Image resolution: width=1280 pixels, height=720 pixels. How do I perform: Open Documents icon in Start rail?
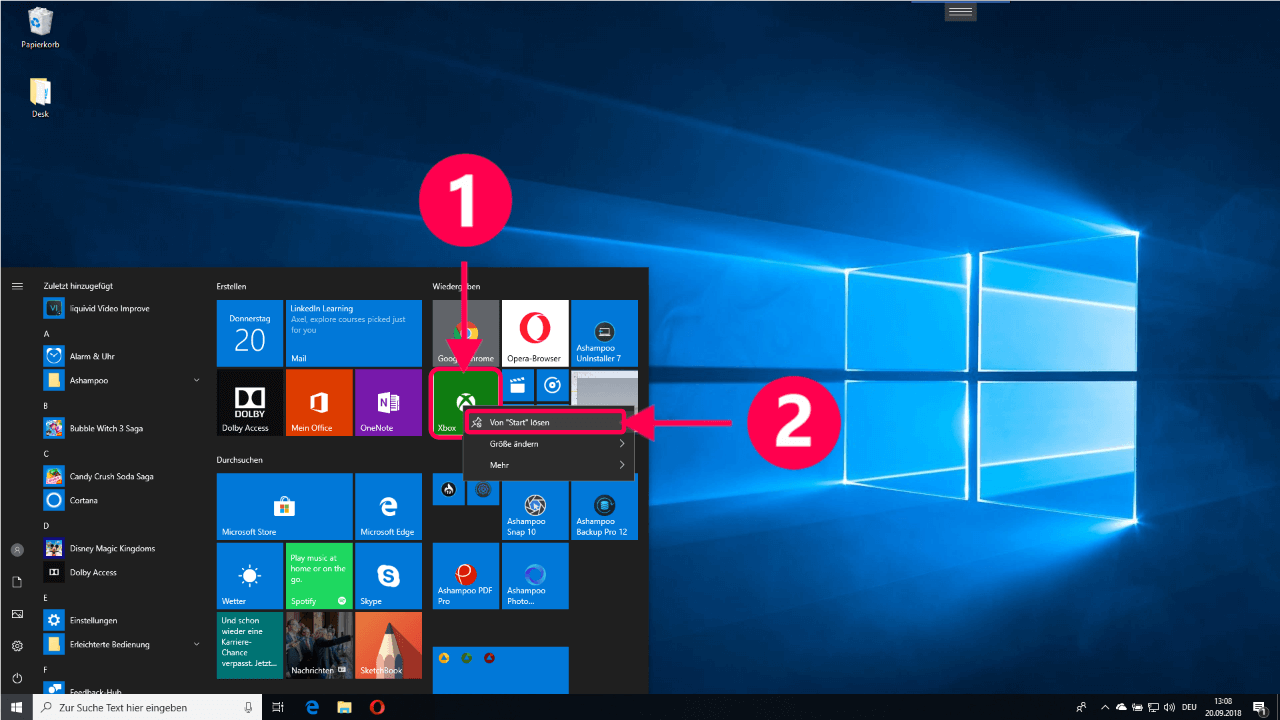17,582
